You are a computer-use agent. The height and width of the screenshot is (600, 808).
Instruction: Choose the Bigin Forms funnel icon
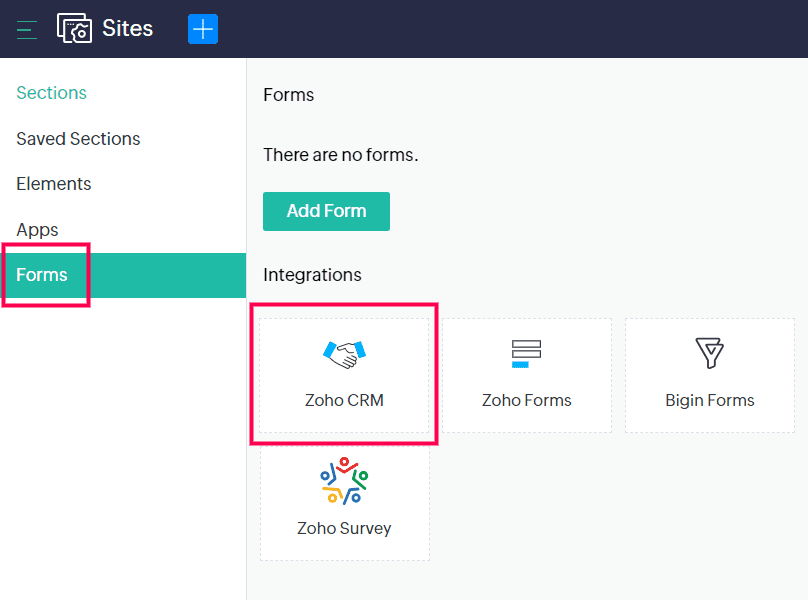(709, 353)
